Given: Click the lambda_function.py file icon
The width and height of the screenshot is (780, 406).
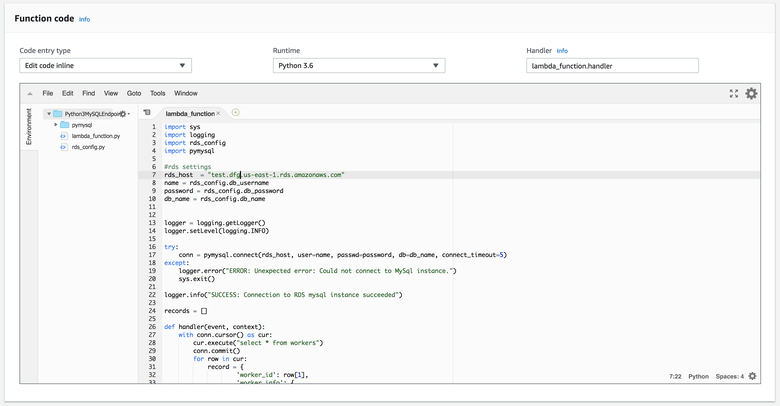Looking at the screenshot, I should (64, 136).
